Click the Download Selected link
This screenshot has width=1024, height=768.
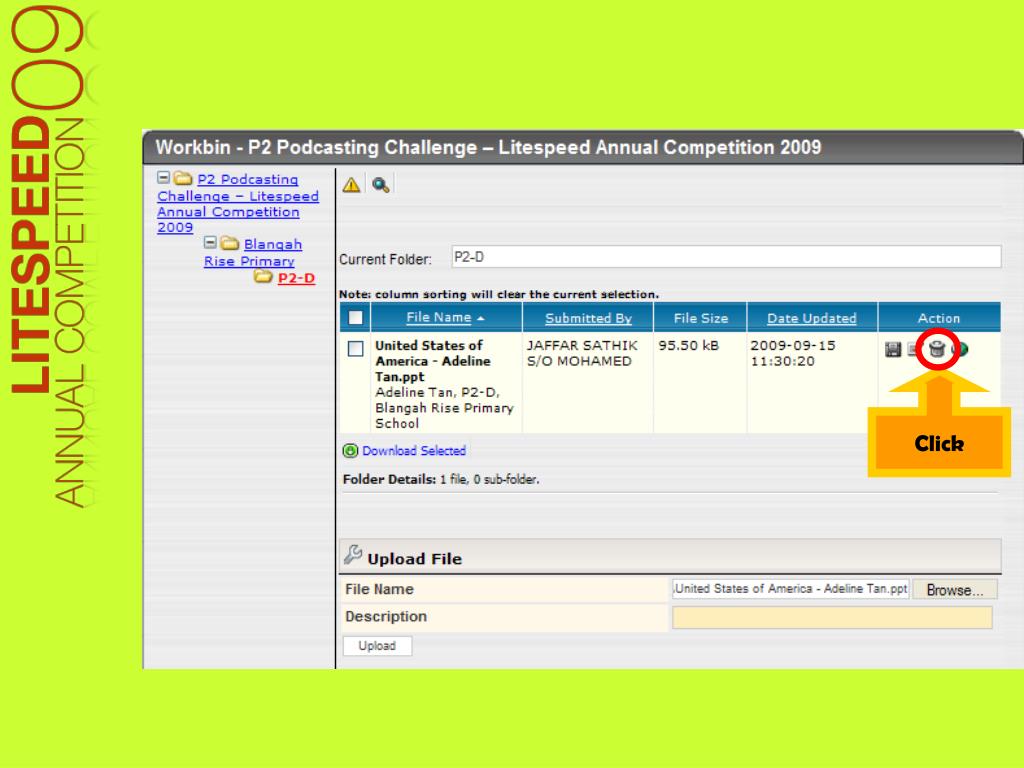point(414,451)
